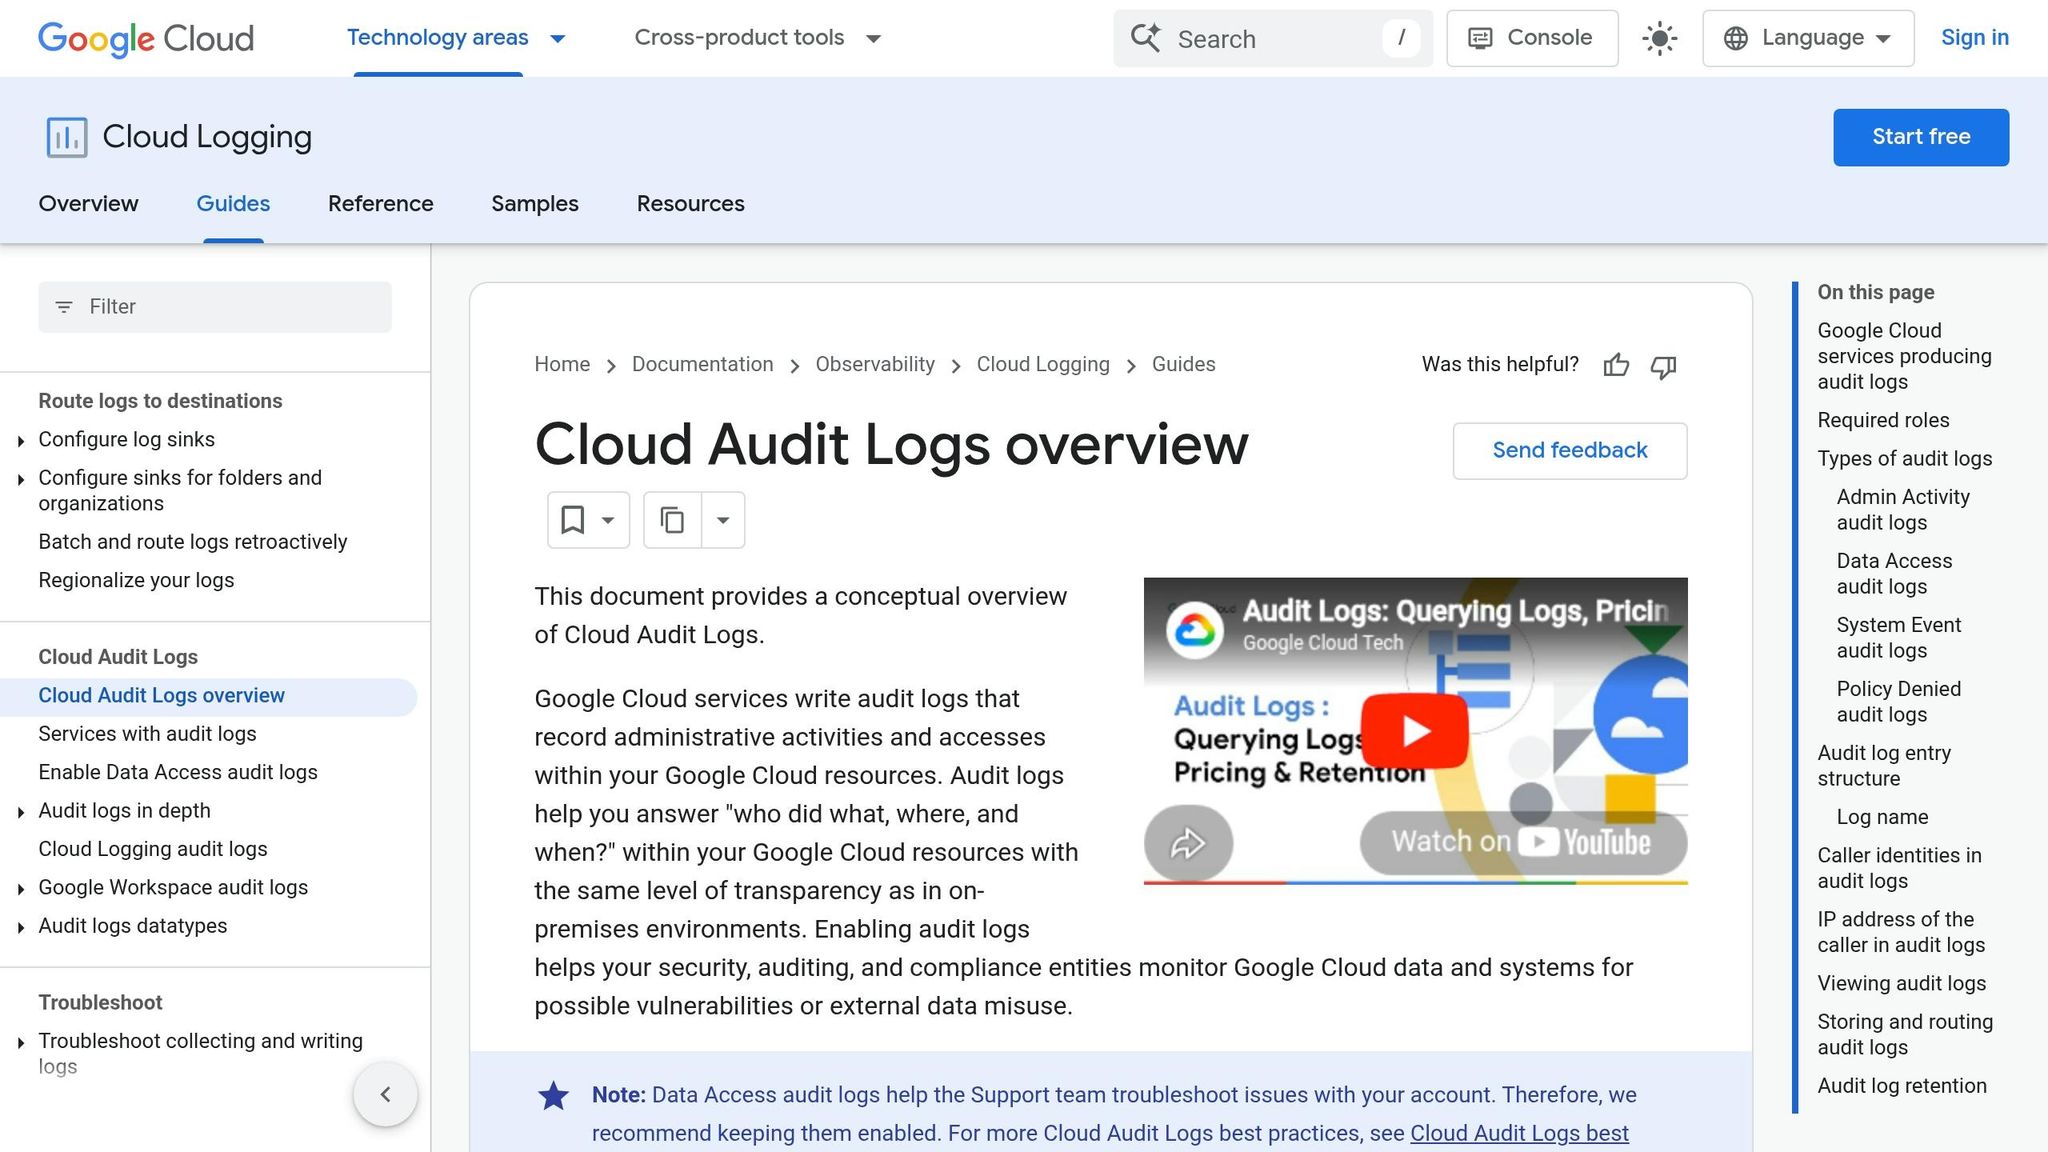Click Observability breadcrumb link
This screenshot has width=2048, height=1152.
[875, 365]
